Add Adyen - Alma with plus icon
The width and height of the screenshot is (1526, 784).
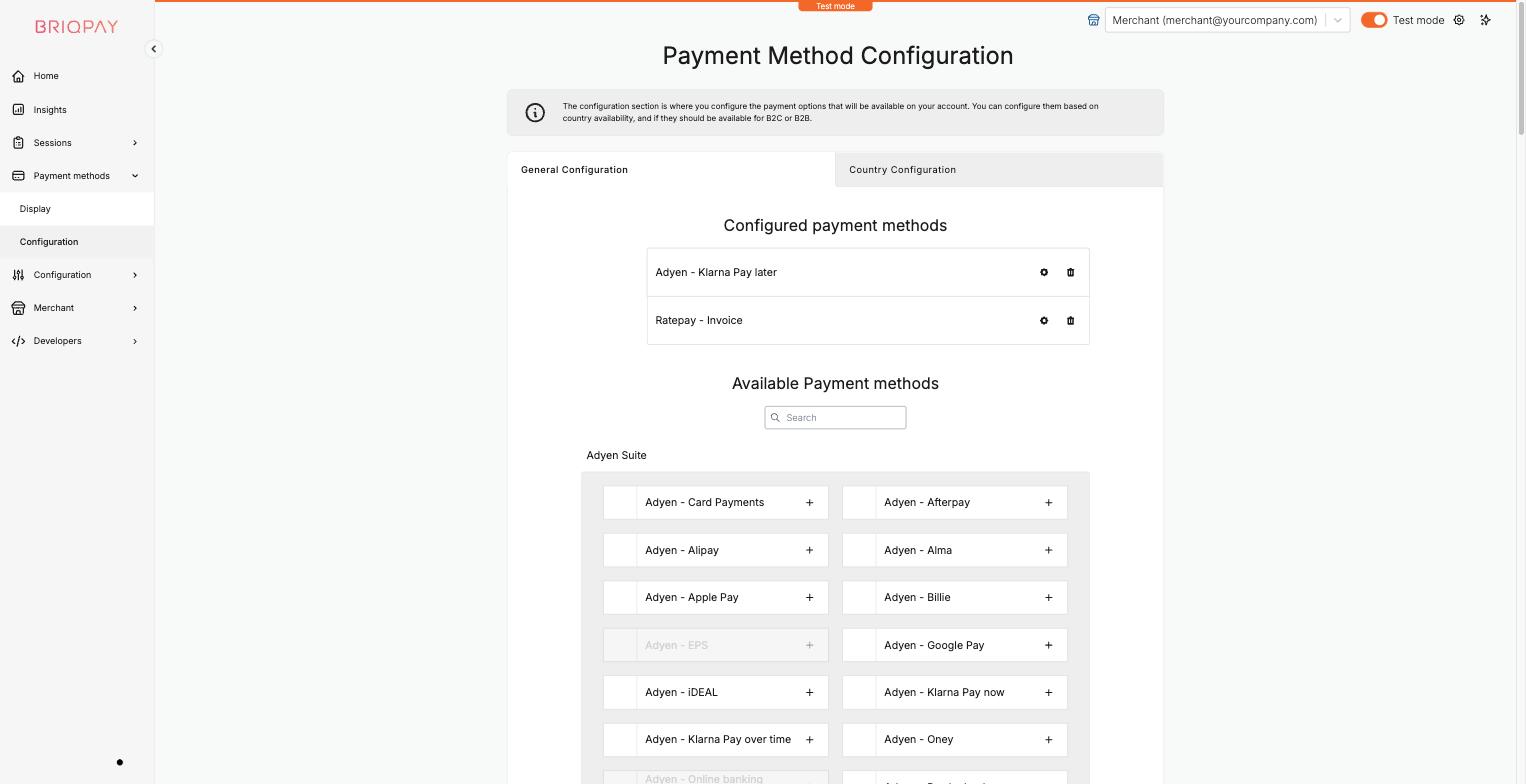[x=1049, y=550]
